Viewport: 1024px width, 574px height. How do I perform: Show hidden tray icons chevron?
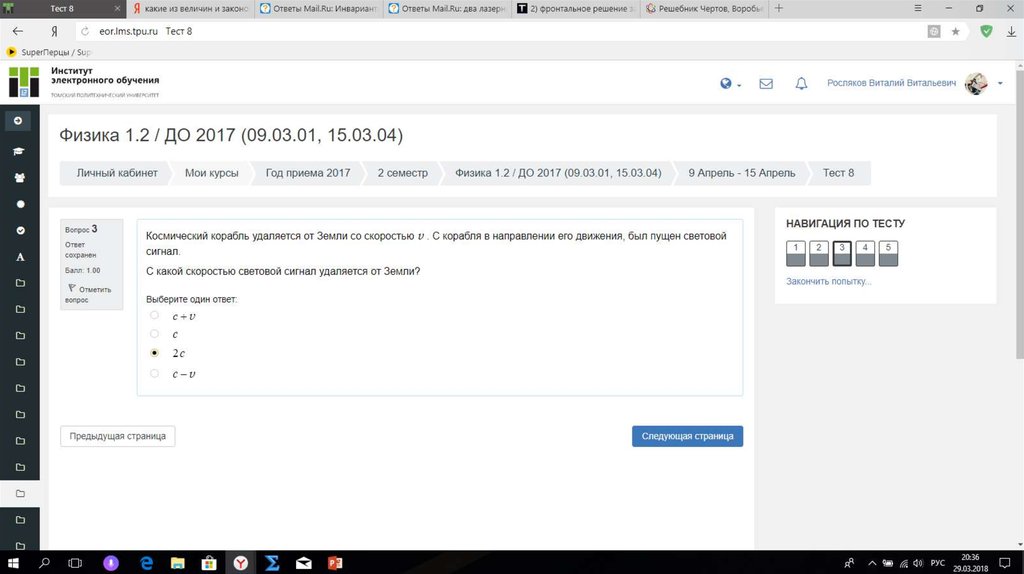pyautogui.click(x=872, y=563)
